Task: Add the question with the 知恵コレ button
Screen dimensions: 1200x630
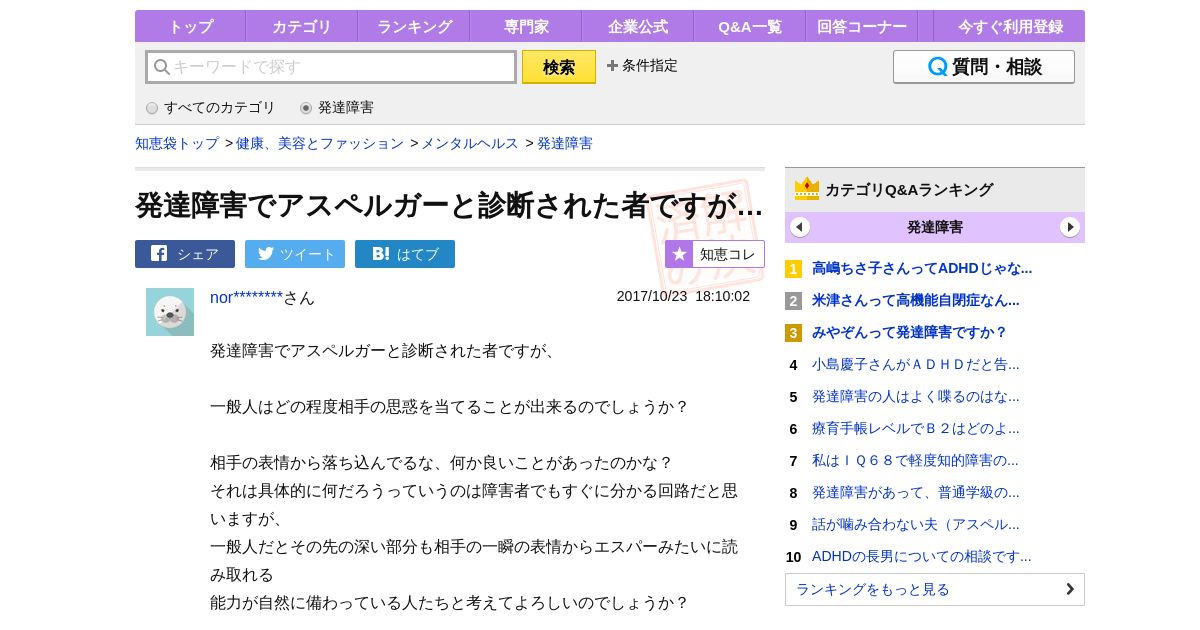Action: point(715,254)
